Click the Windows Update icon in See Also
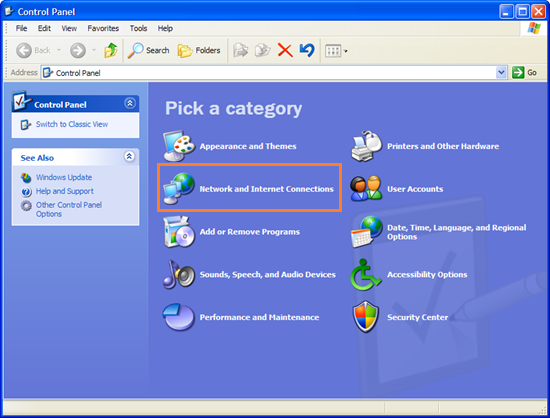The width and height of the screenshot is (550, 418). 26,178
